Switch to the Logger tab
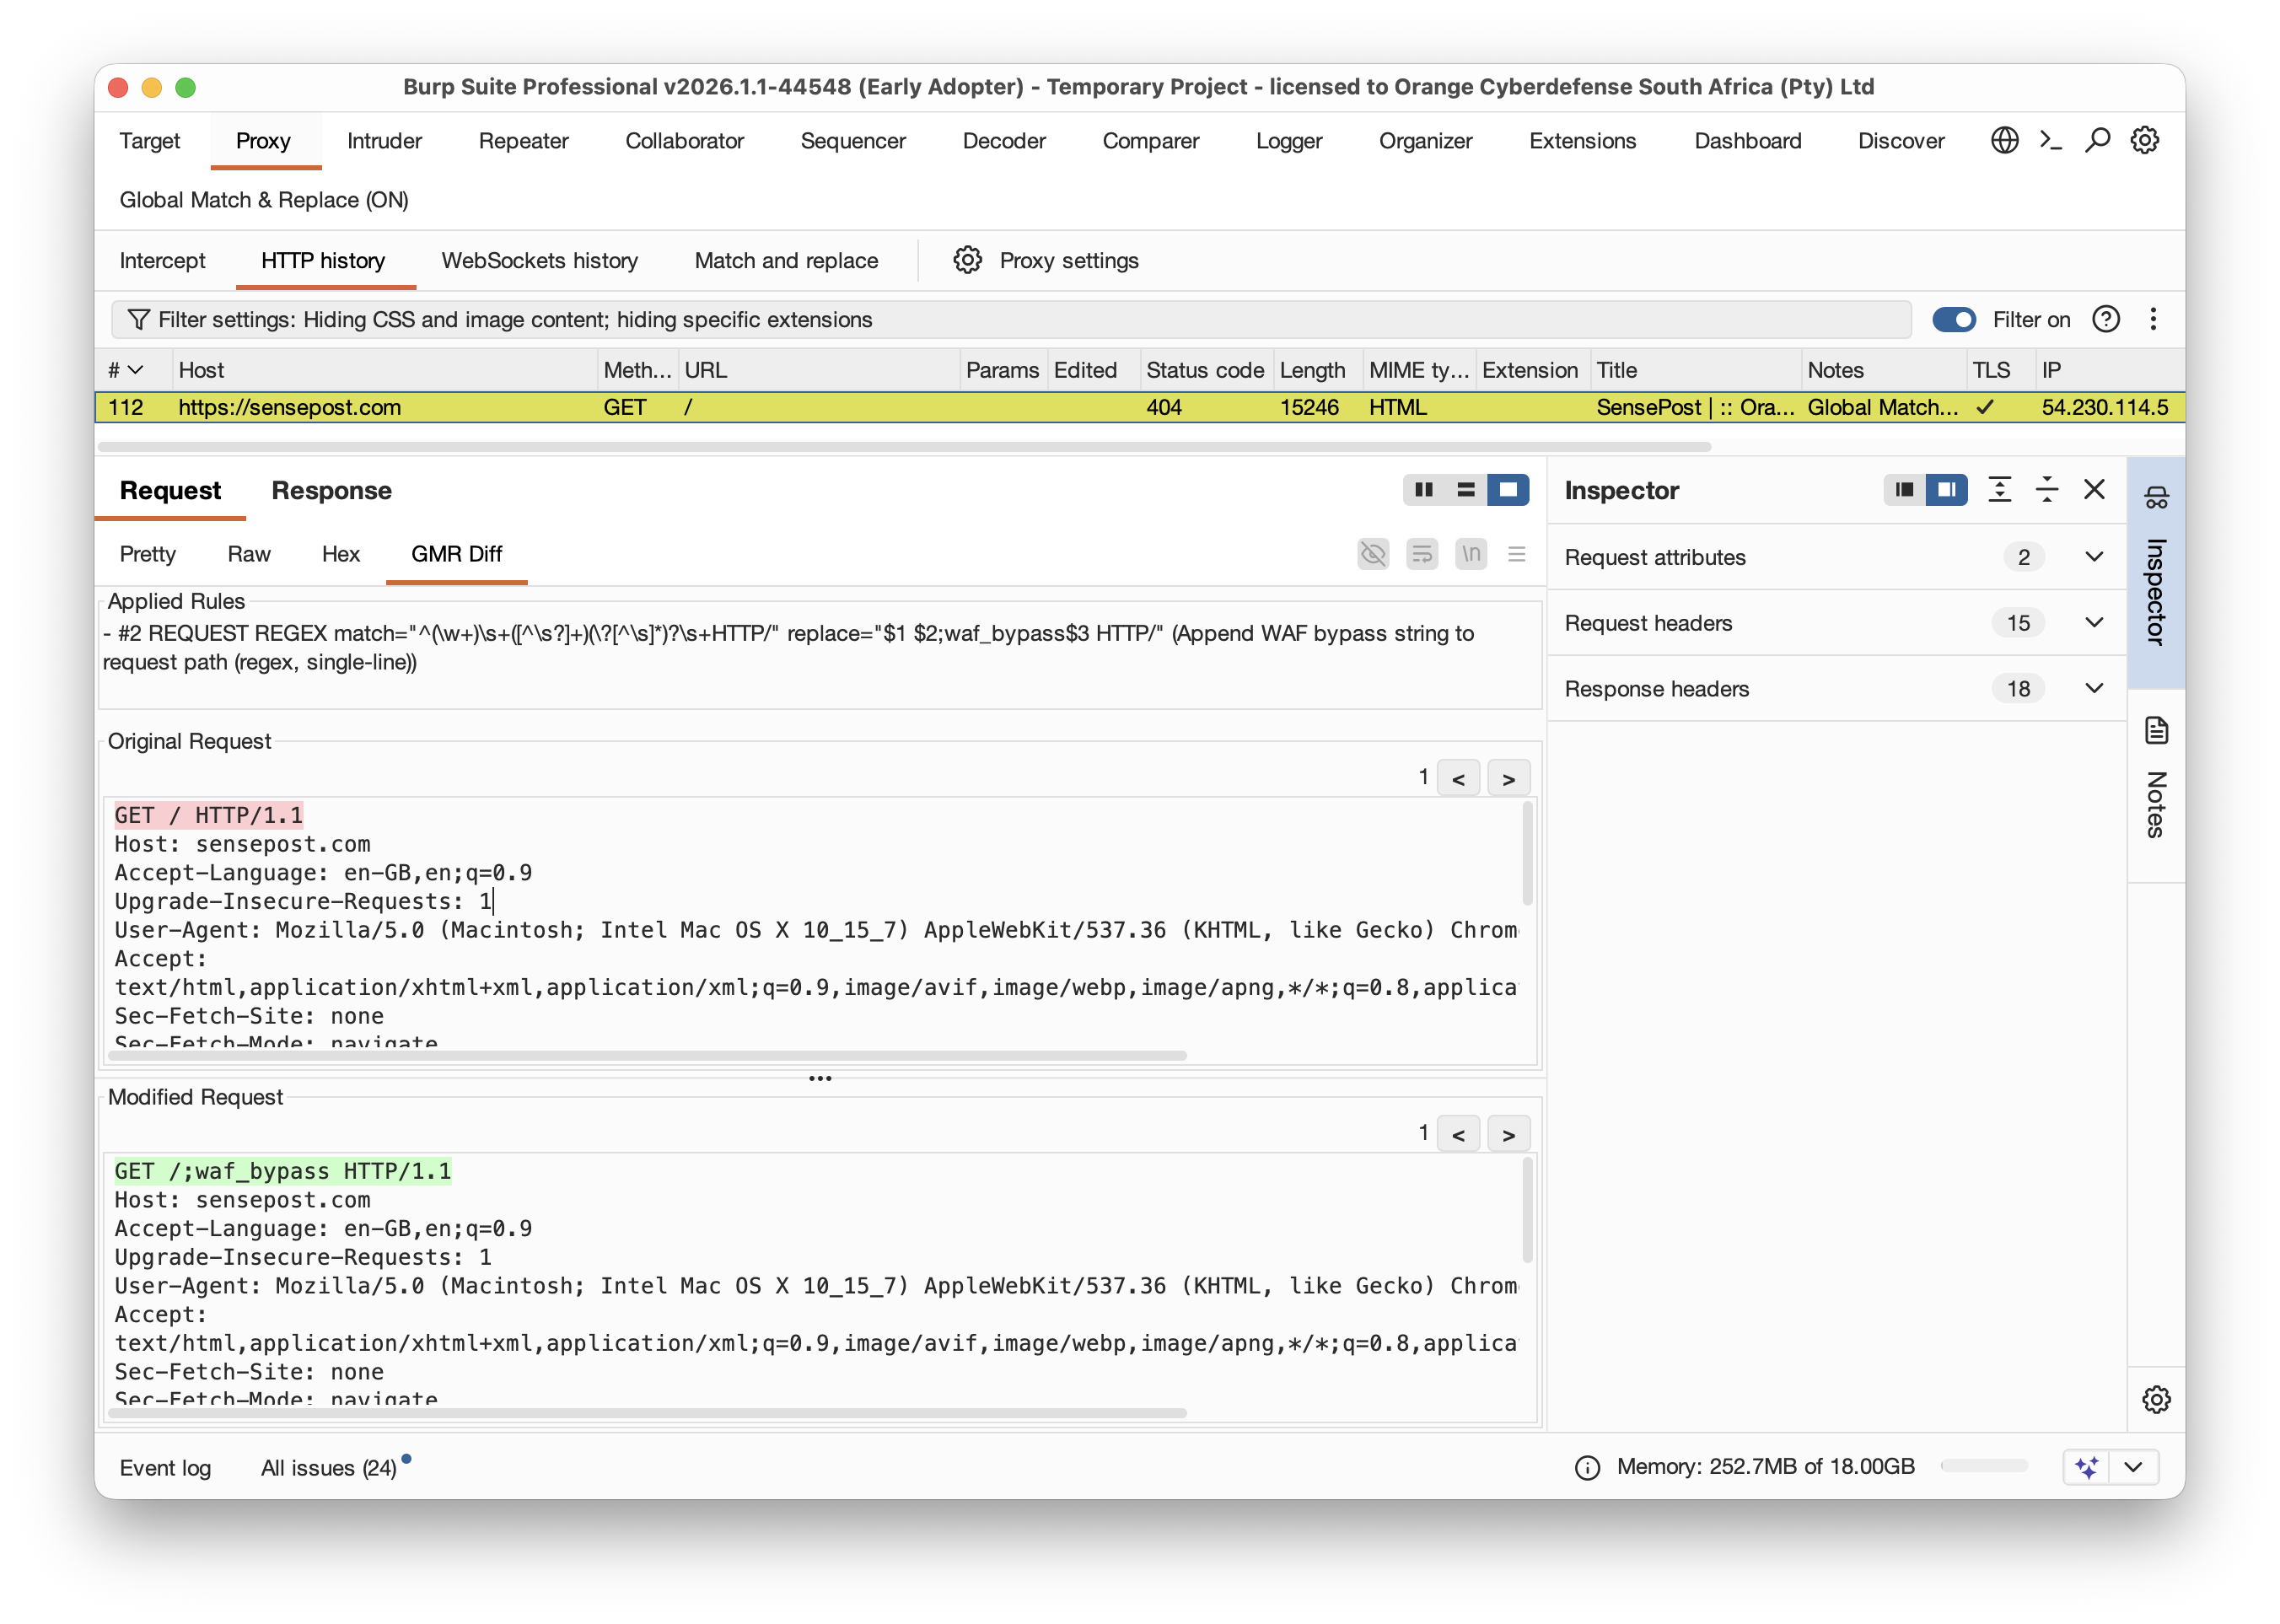2280x1624 pixels. tap(1288, 140)
